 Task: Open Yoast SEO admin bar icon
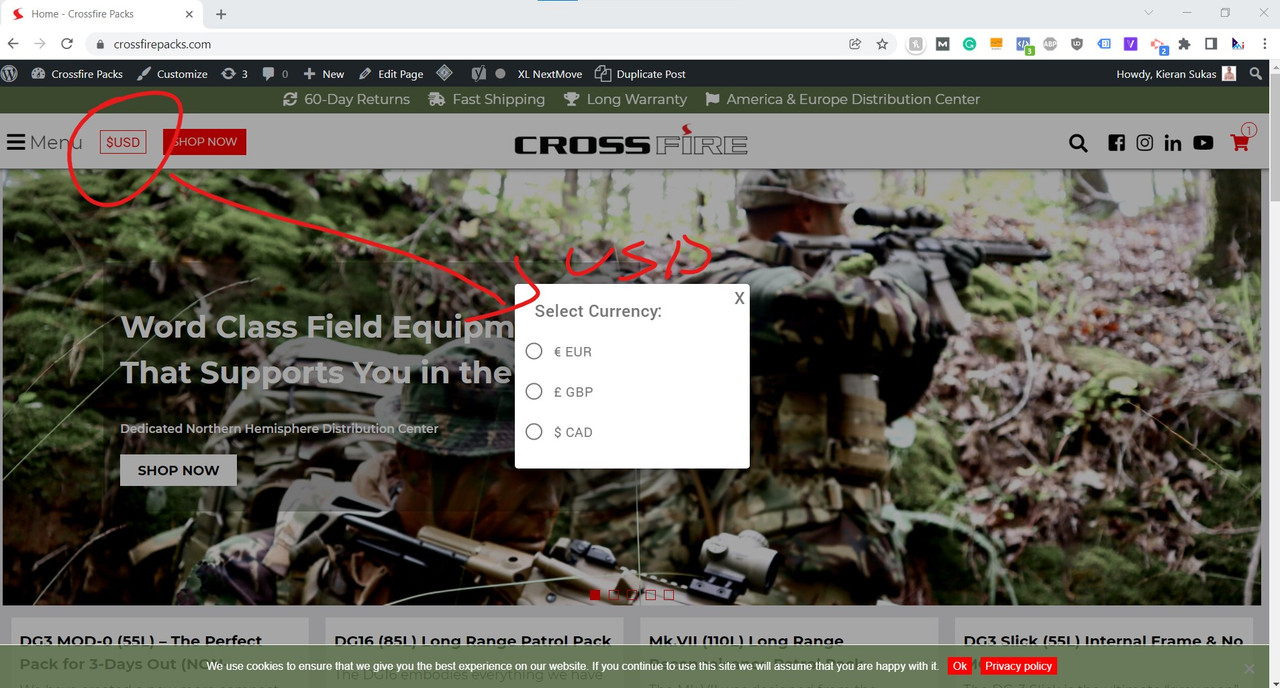point(478,74)
